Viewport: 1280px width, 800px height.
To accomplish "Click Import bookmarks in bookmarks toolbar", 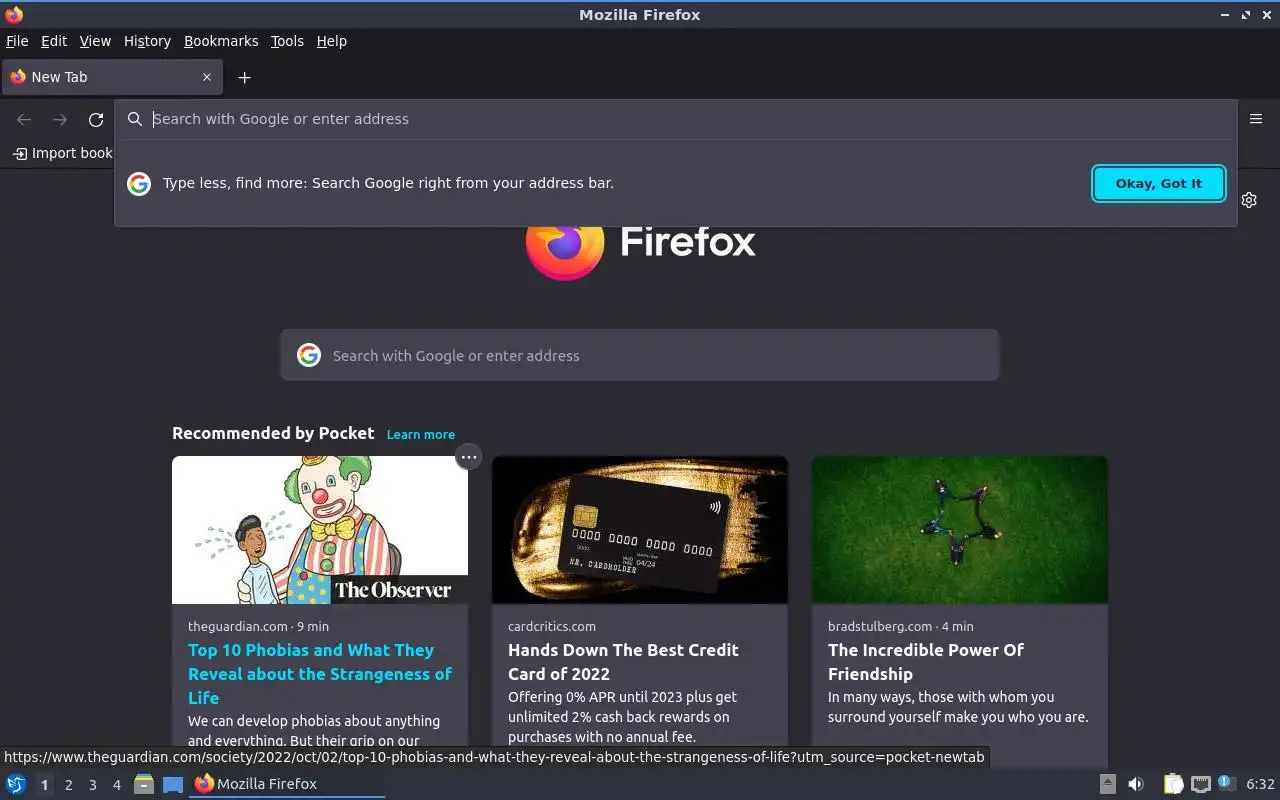I will tap(62, 153).
